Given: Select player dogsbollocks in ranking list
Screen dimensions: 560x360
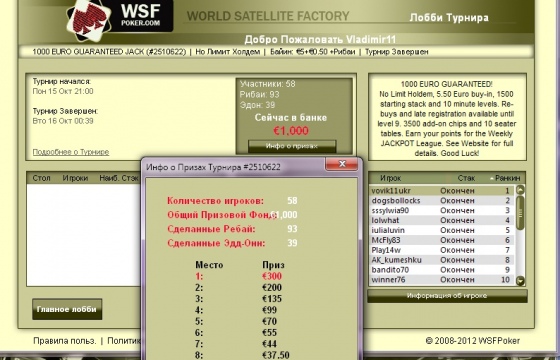Looking at the screenshot, I should point(441,201).
